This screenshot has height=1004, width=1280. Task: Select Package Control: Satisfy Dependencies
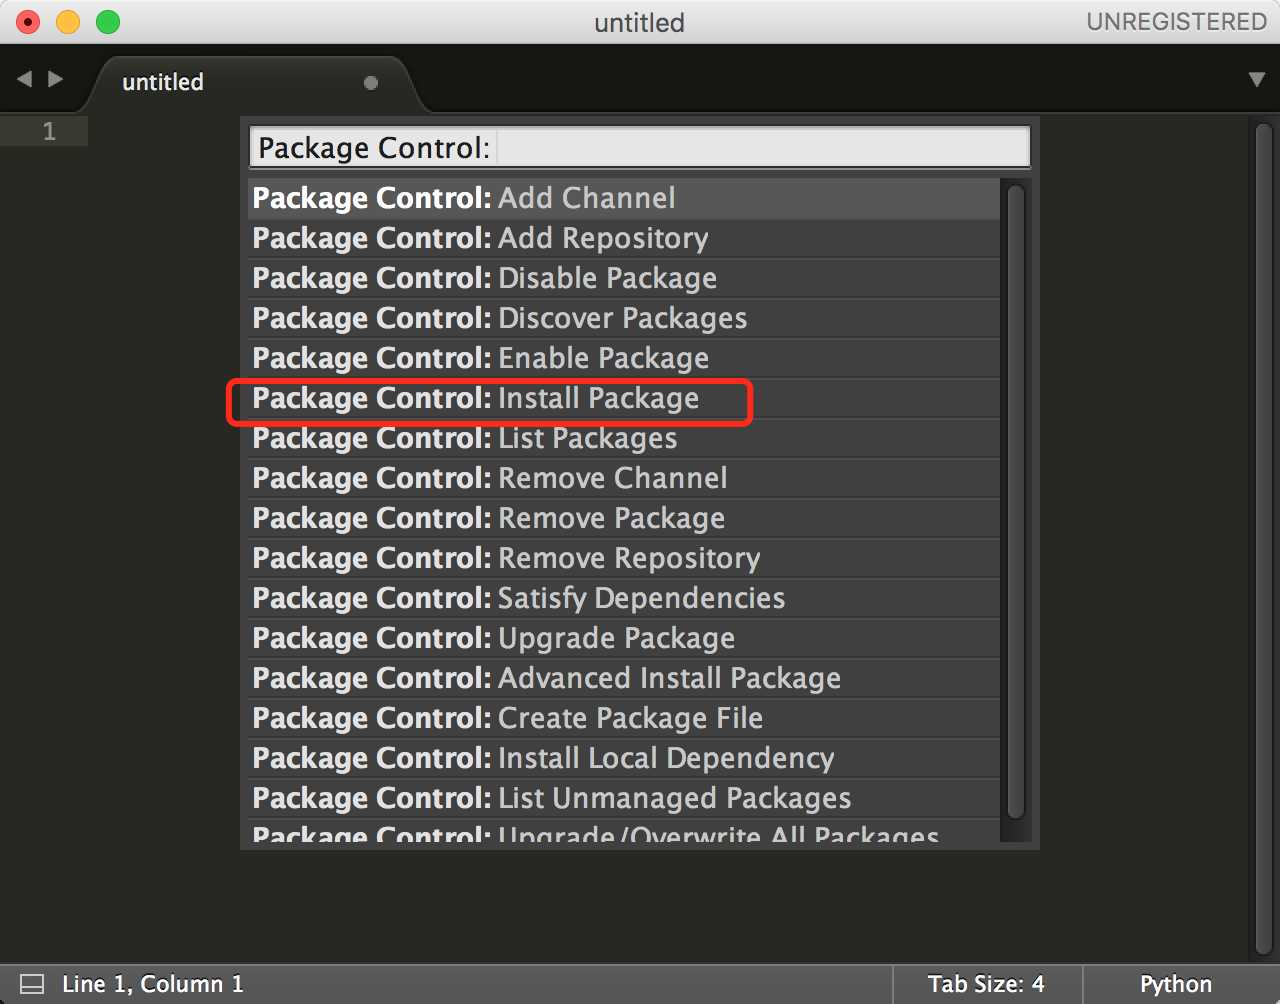[624, 598]
